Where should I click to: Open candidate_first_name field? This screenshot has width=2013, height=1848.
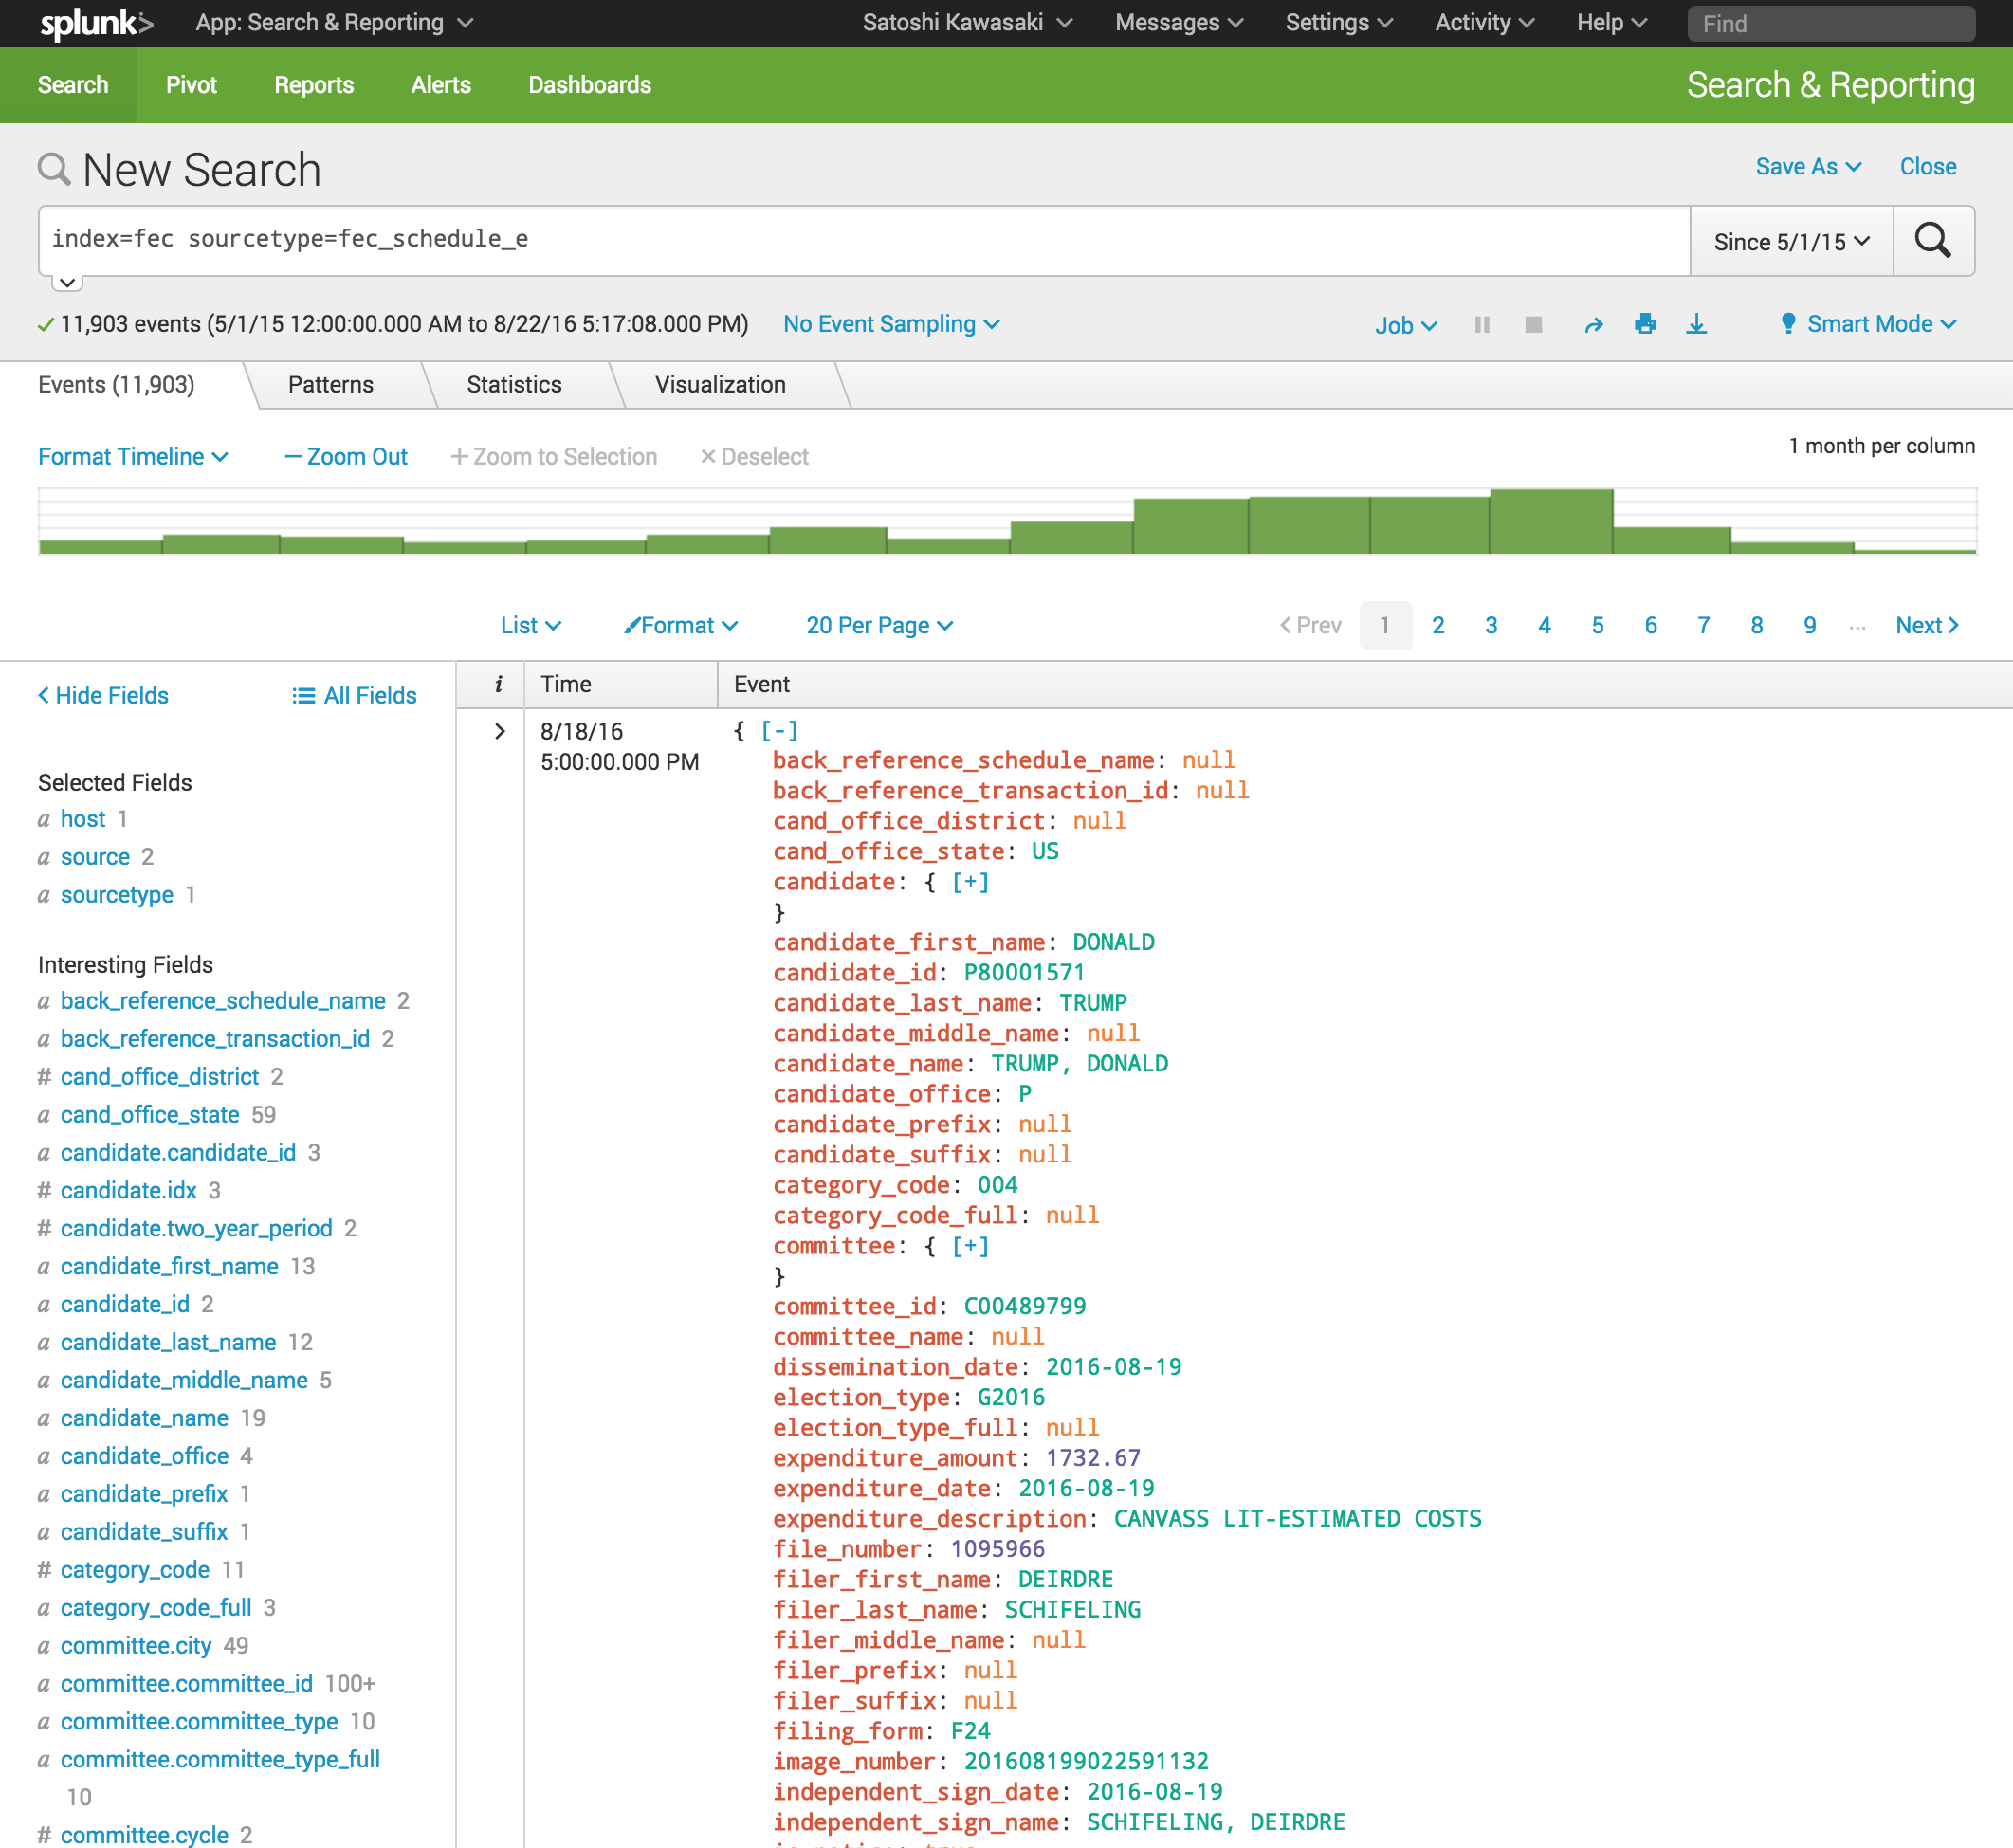coord(170,1266)
